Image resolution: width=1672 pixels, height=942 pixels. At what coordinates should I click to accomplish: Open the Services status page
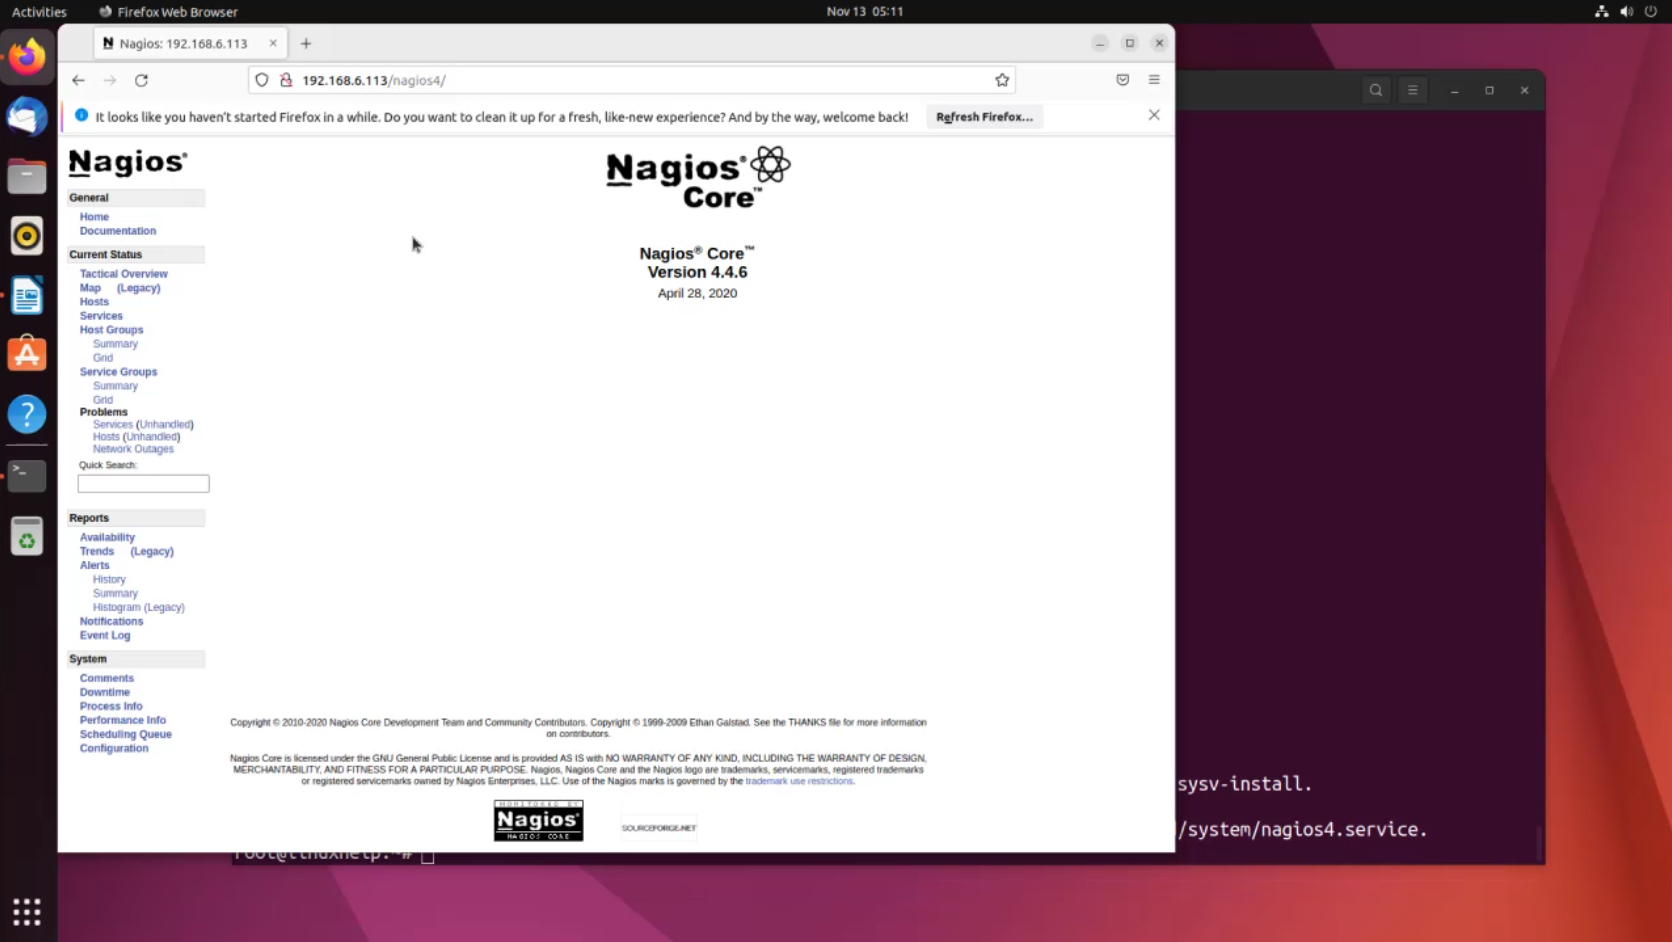101,316
